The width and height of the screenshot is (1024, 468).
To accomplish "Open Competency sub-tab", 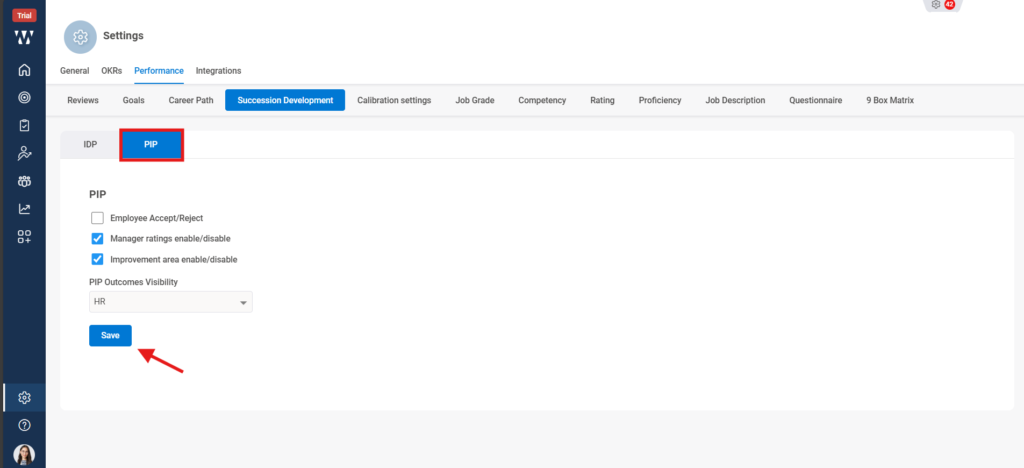I will pyautogui.click(x=542, y=101).
